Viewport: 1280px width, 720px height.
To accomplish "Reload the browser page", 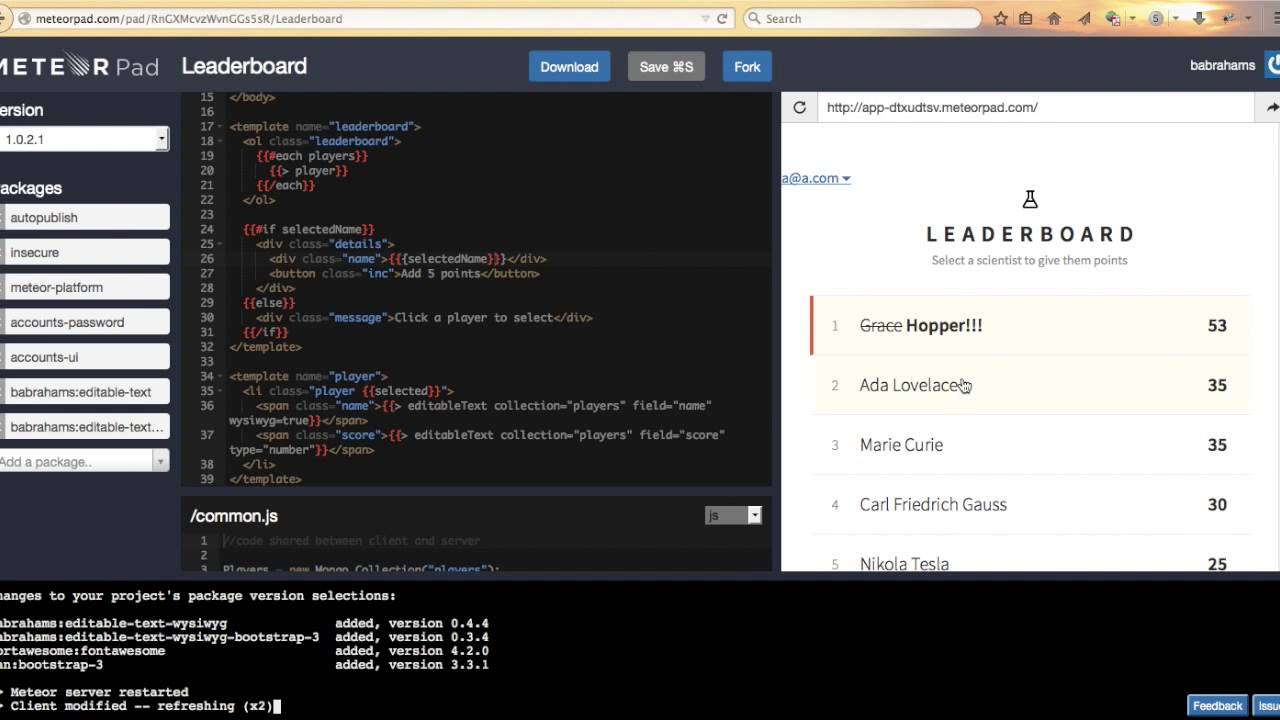I will [721, 18].
